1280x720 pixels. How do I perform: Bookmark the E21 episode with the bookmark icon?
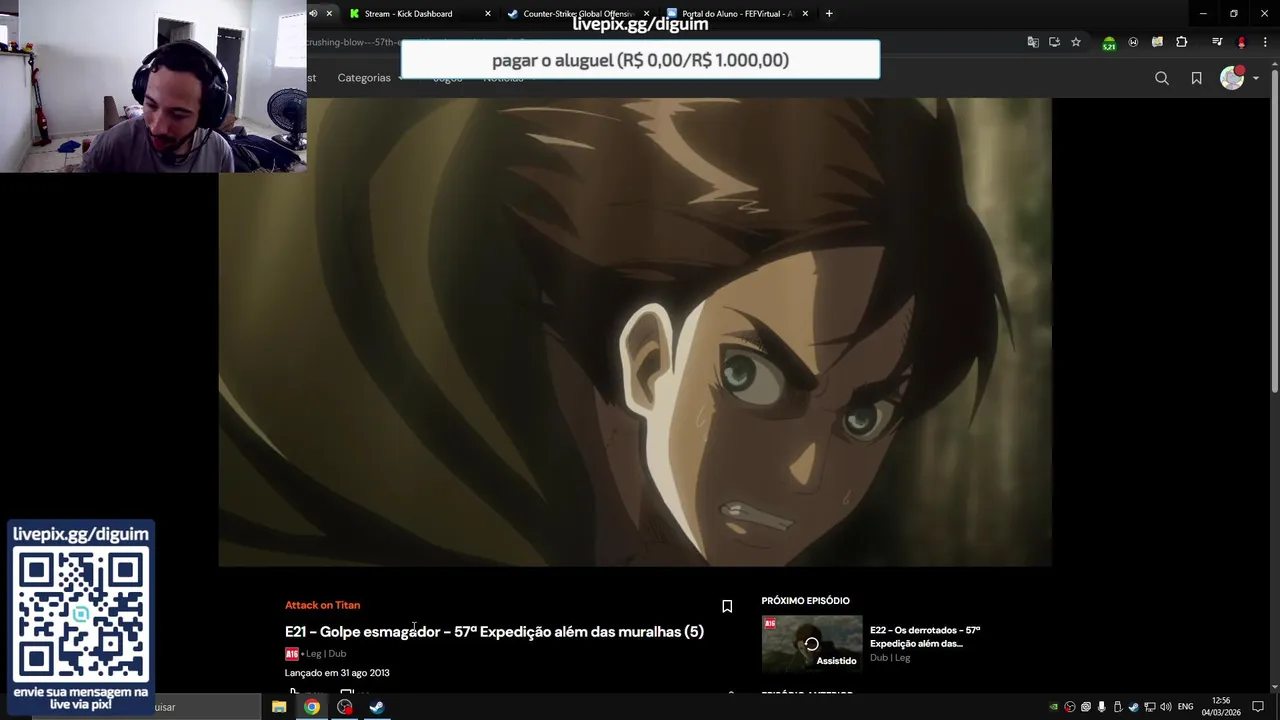pyautogui.click(x=727, y=606)
